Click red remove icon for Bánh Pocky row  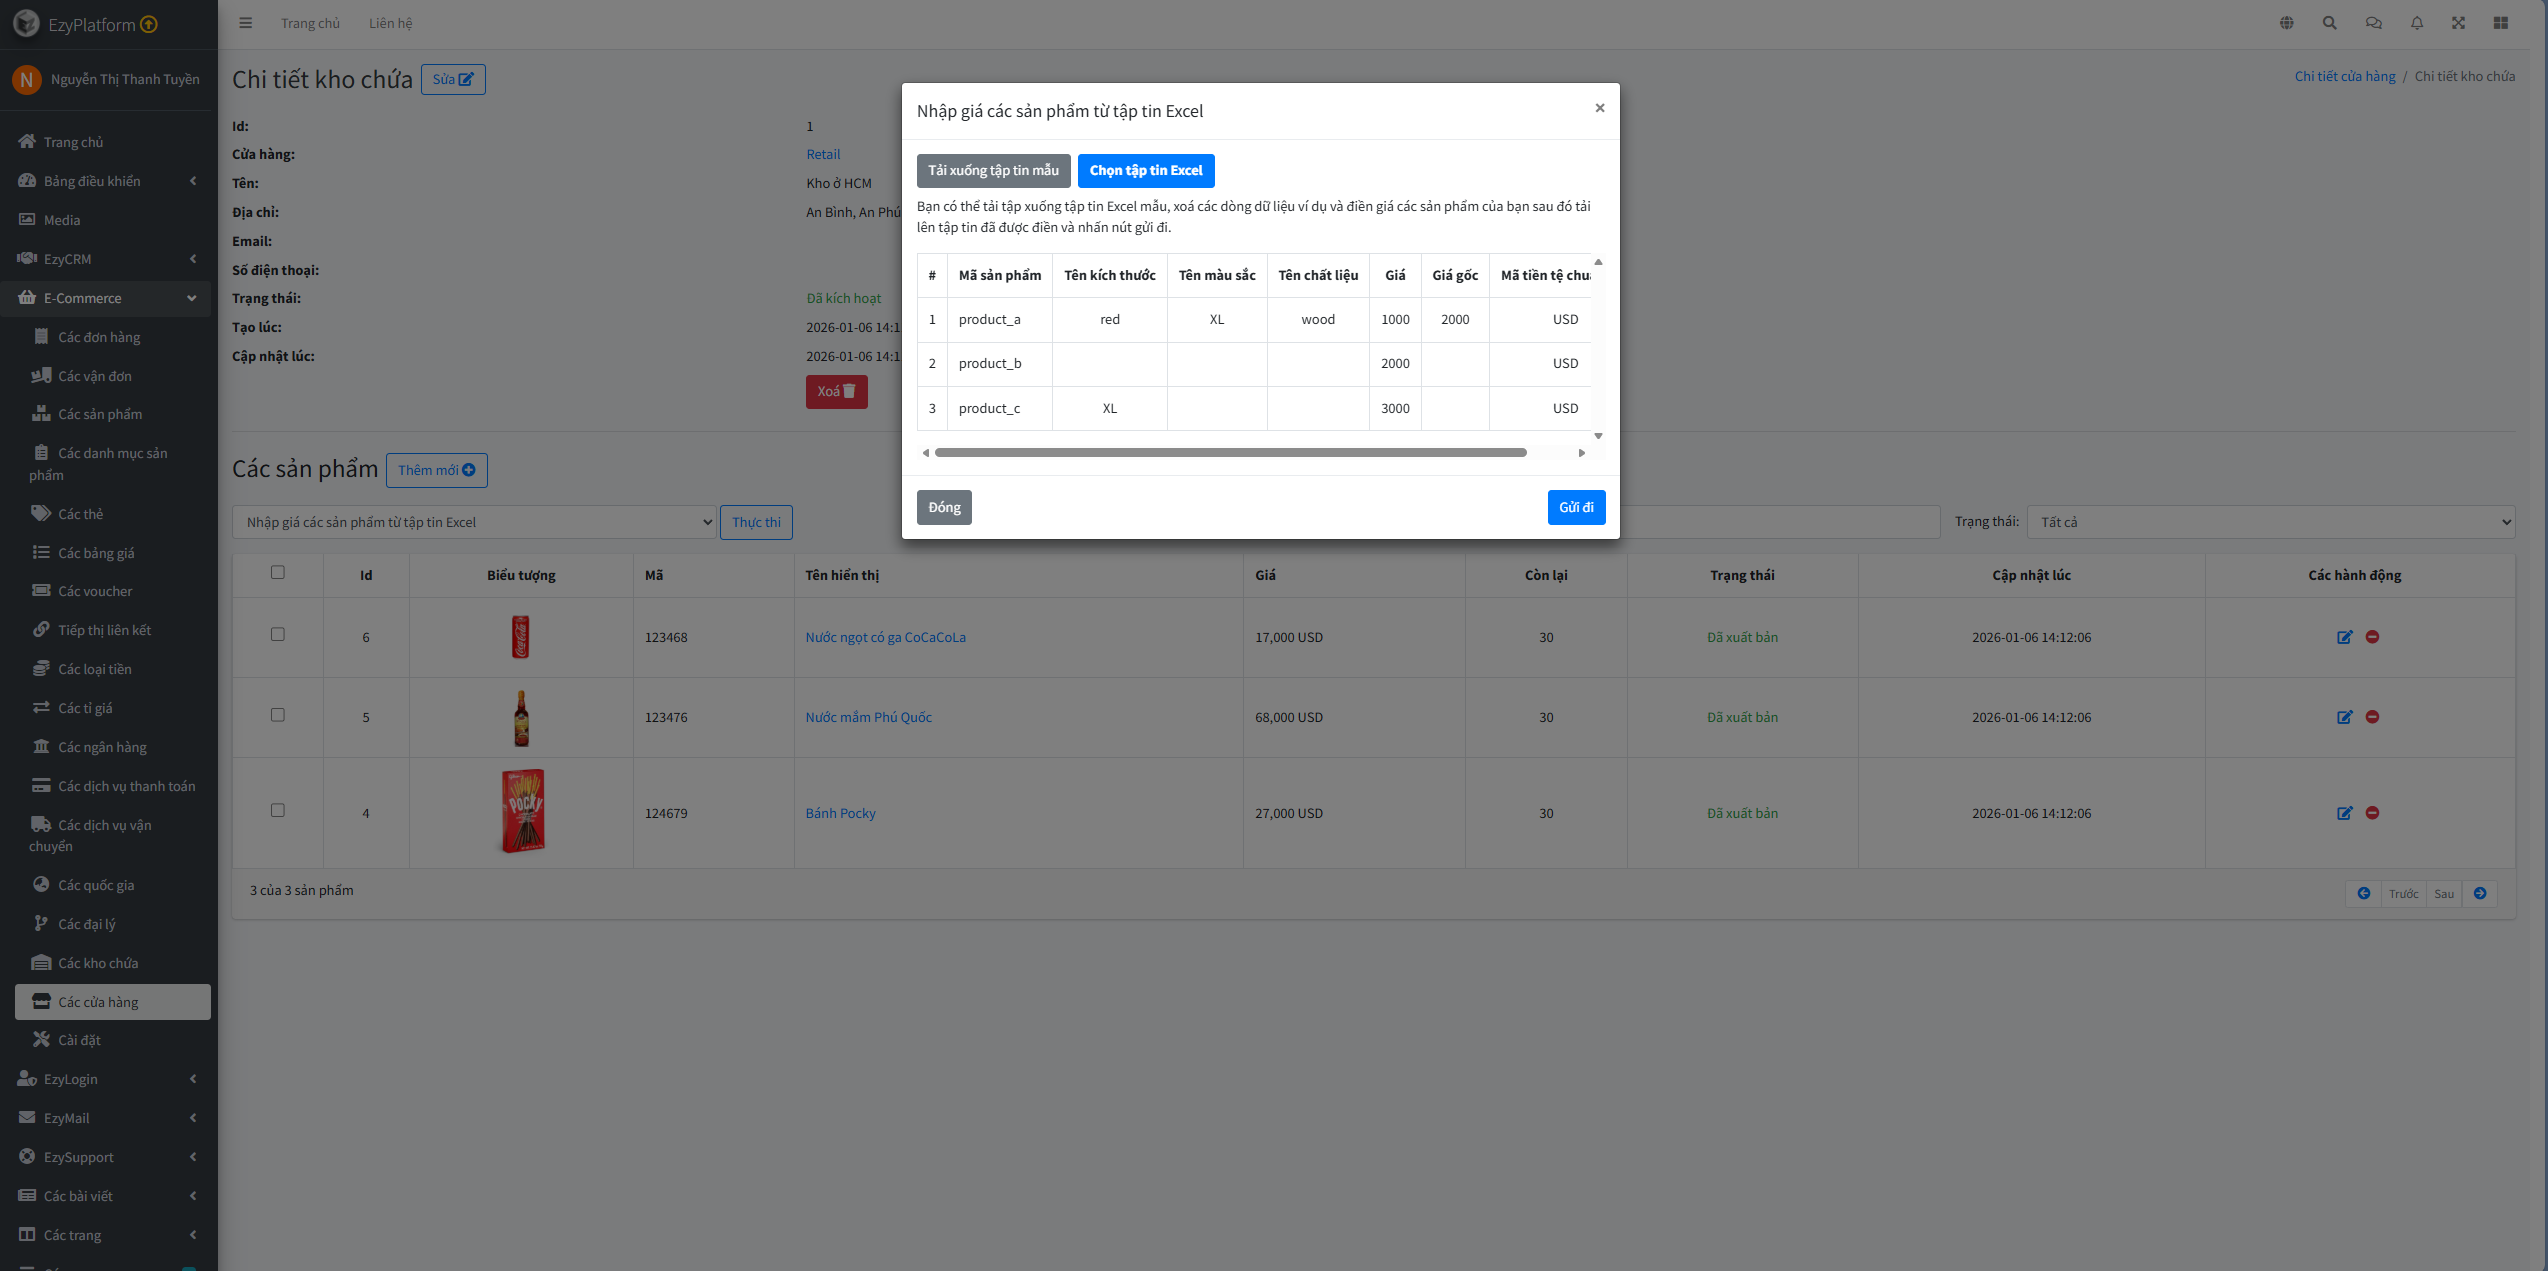2372,813
